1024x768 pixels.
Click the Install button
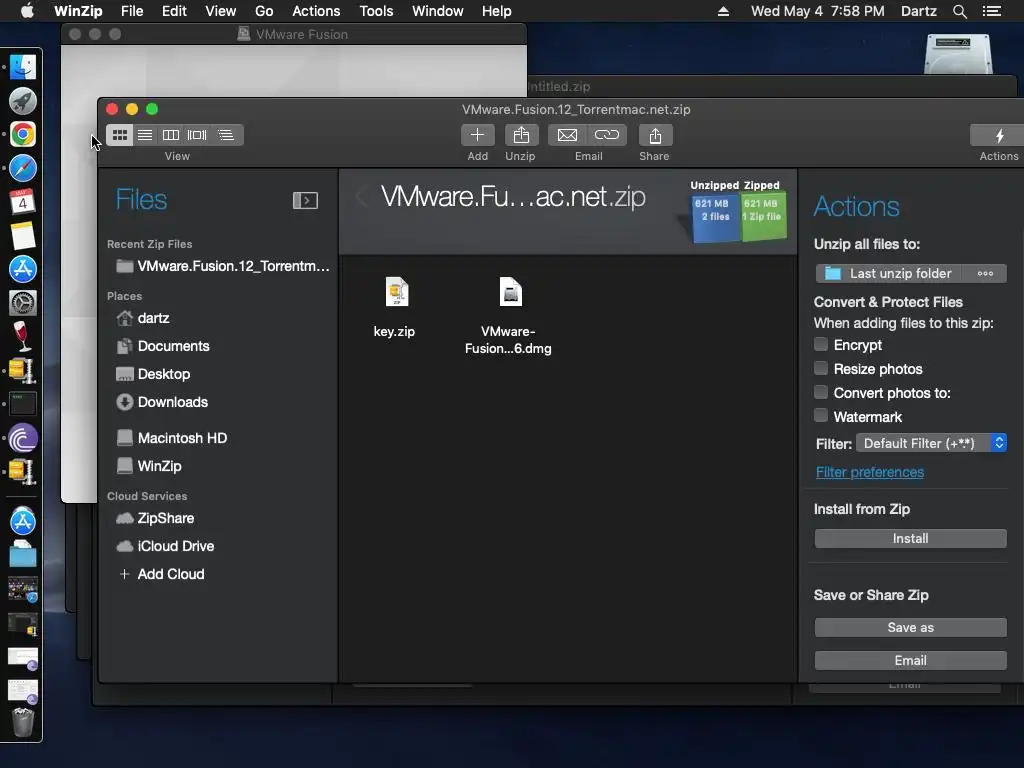click(910, 539)
